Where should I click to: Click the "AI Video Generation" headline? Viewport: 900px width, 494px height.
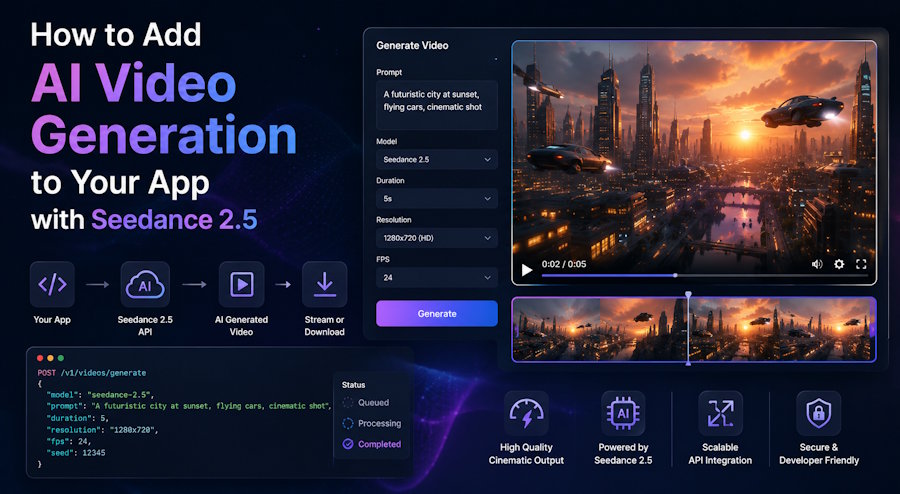164,109
